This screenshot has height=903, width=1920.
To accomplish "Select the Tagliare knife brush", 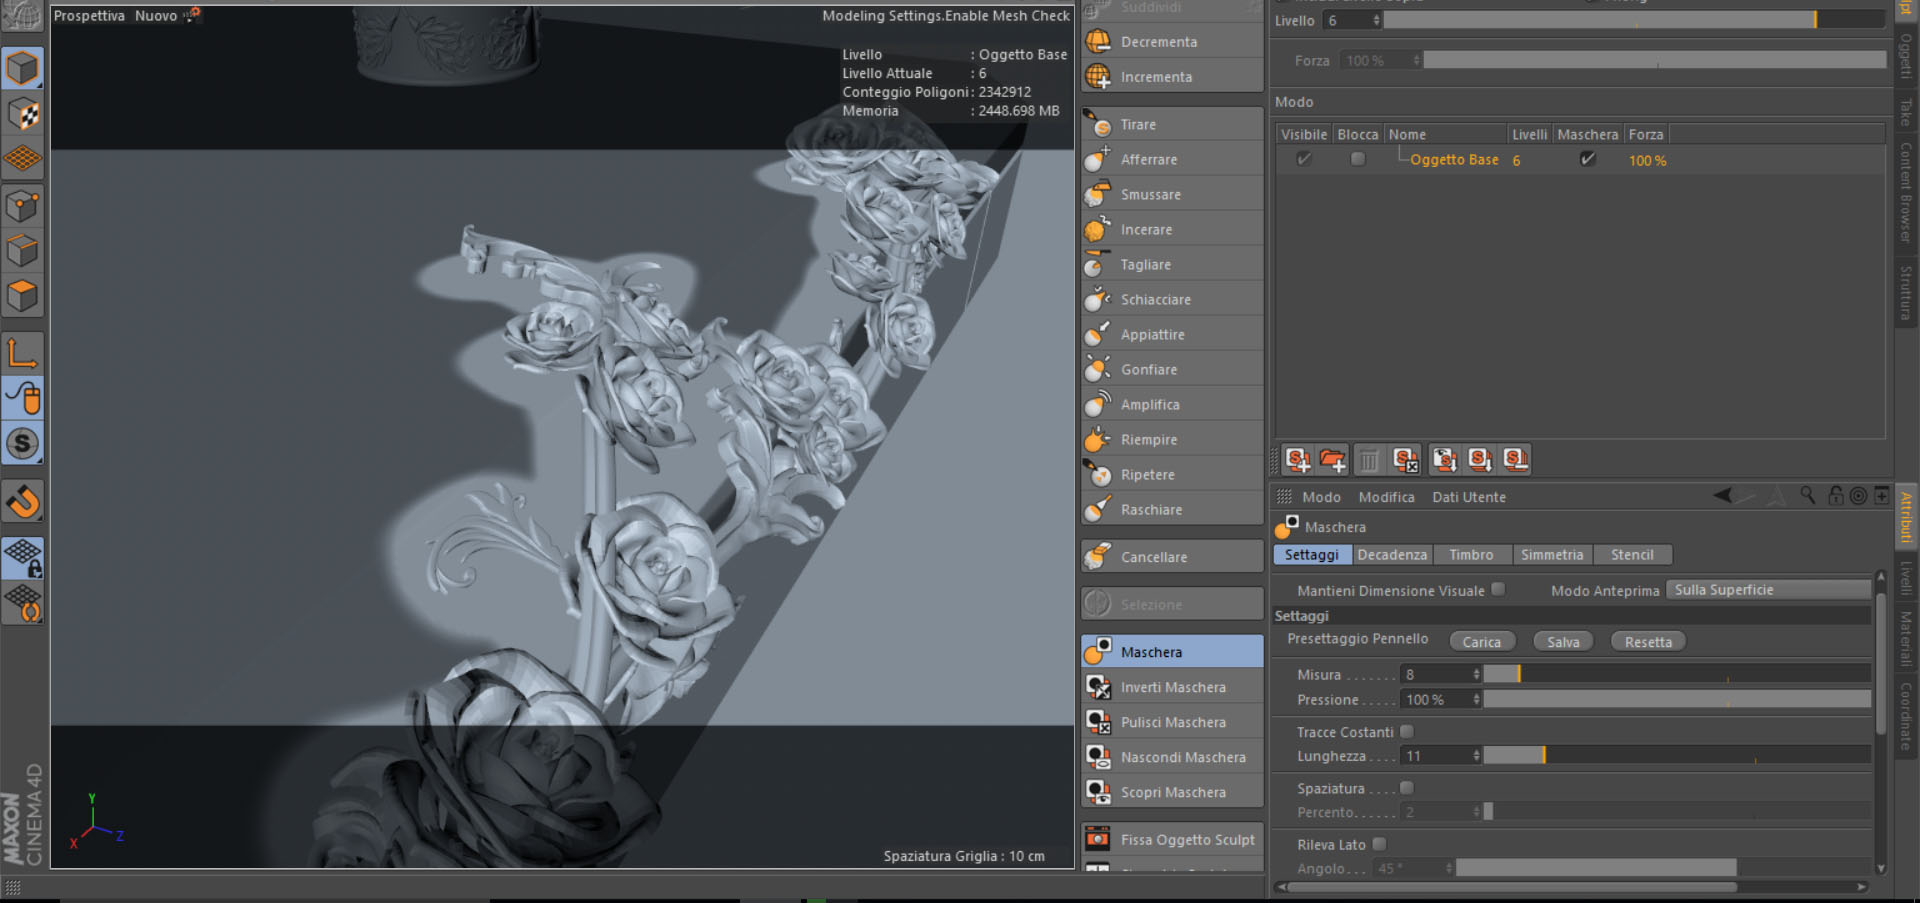I will (1172, 265).
